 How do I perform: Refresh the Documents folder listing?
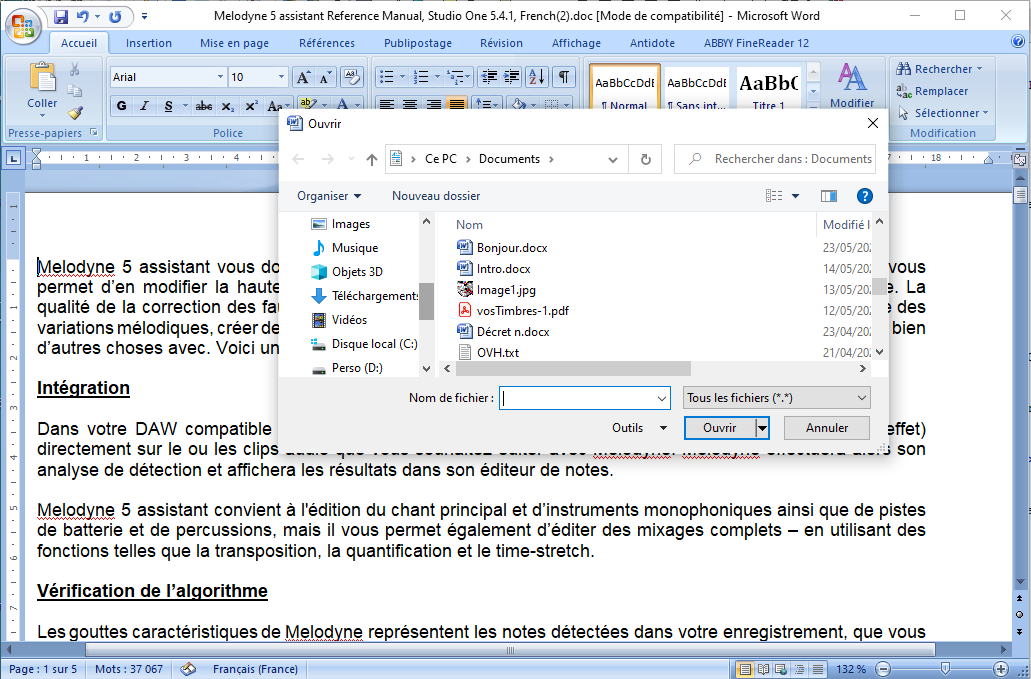pyautogui.click(x=646, y=159)
